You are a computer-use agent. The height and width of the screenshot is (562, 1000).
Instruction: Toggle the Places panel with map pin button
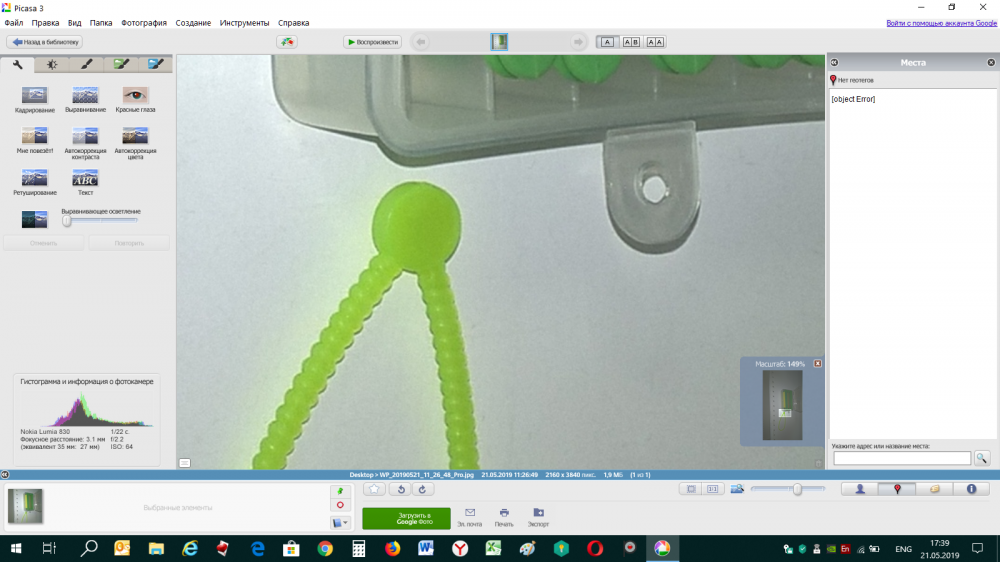897,489
